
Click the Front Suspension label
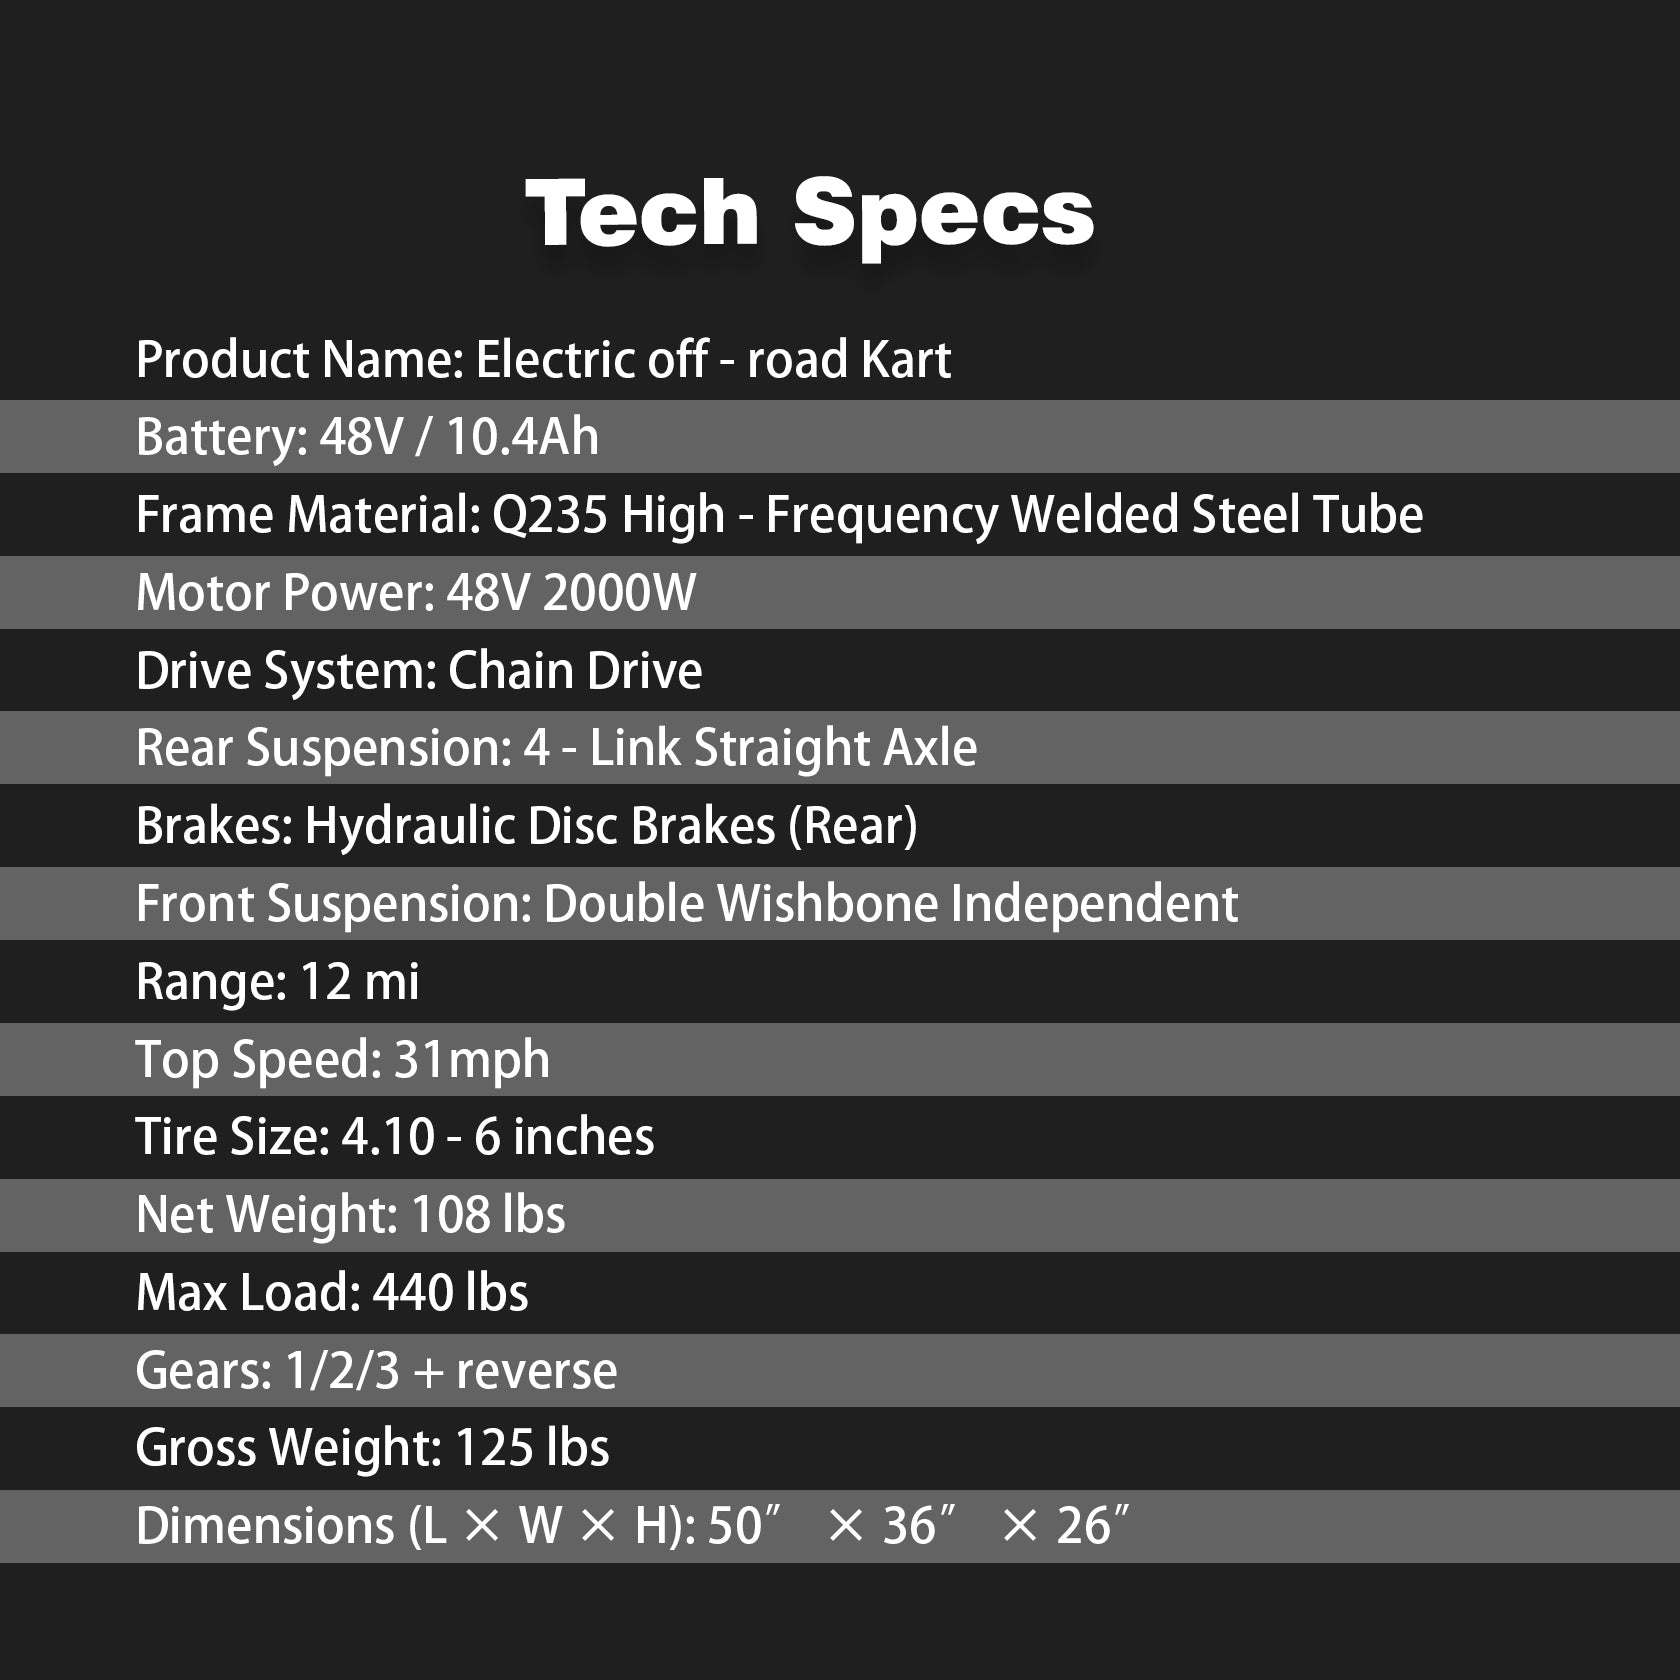333,904
